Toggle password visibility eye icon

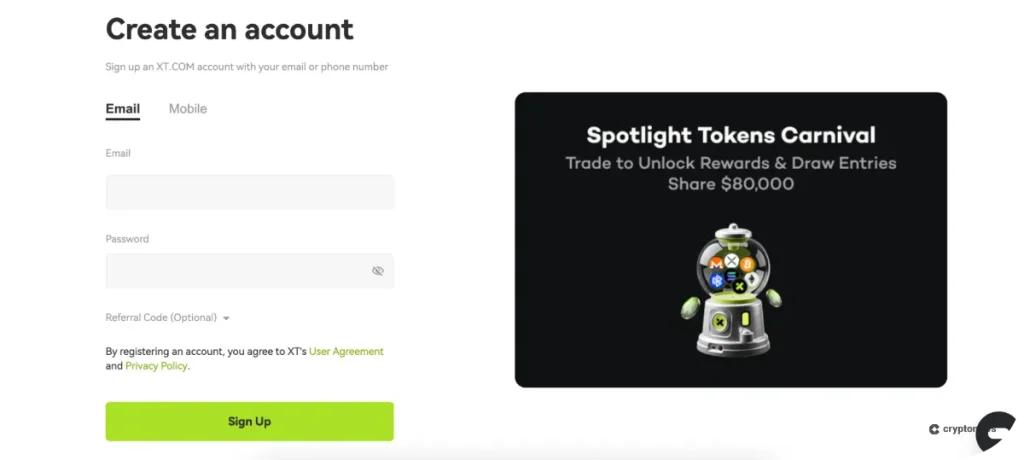click(x=378, y=271)
